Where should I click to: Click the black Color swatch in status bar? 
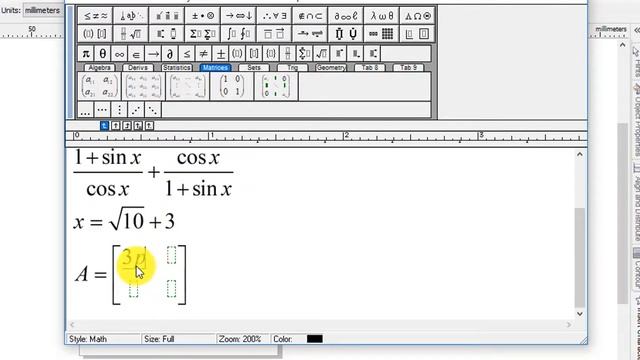pos(315,339)
